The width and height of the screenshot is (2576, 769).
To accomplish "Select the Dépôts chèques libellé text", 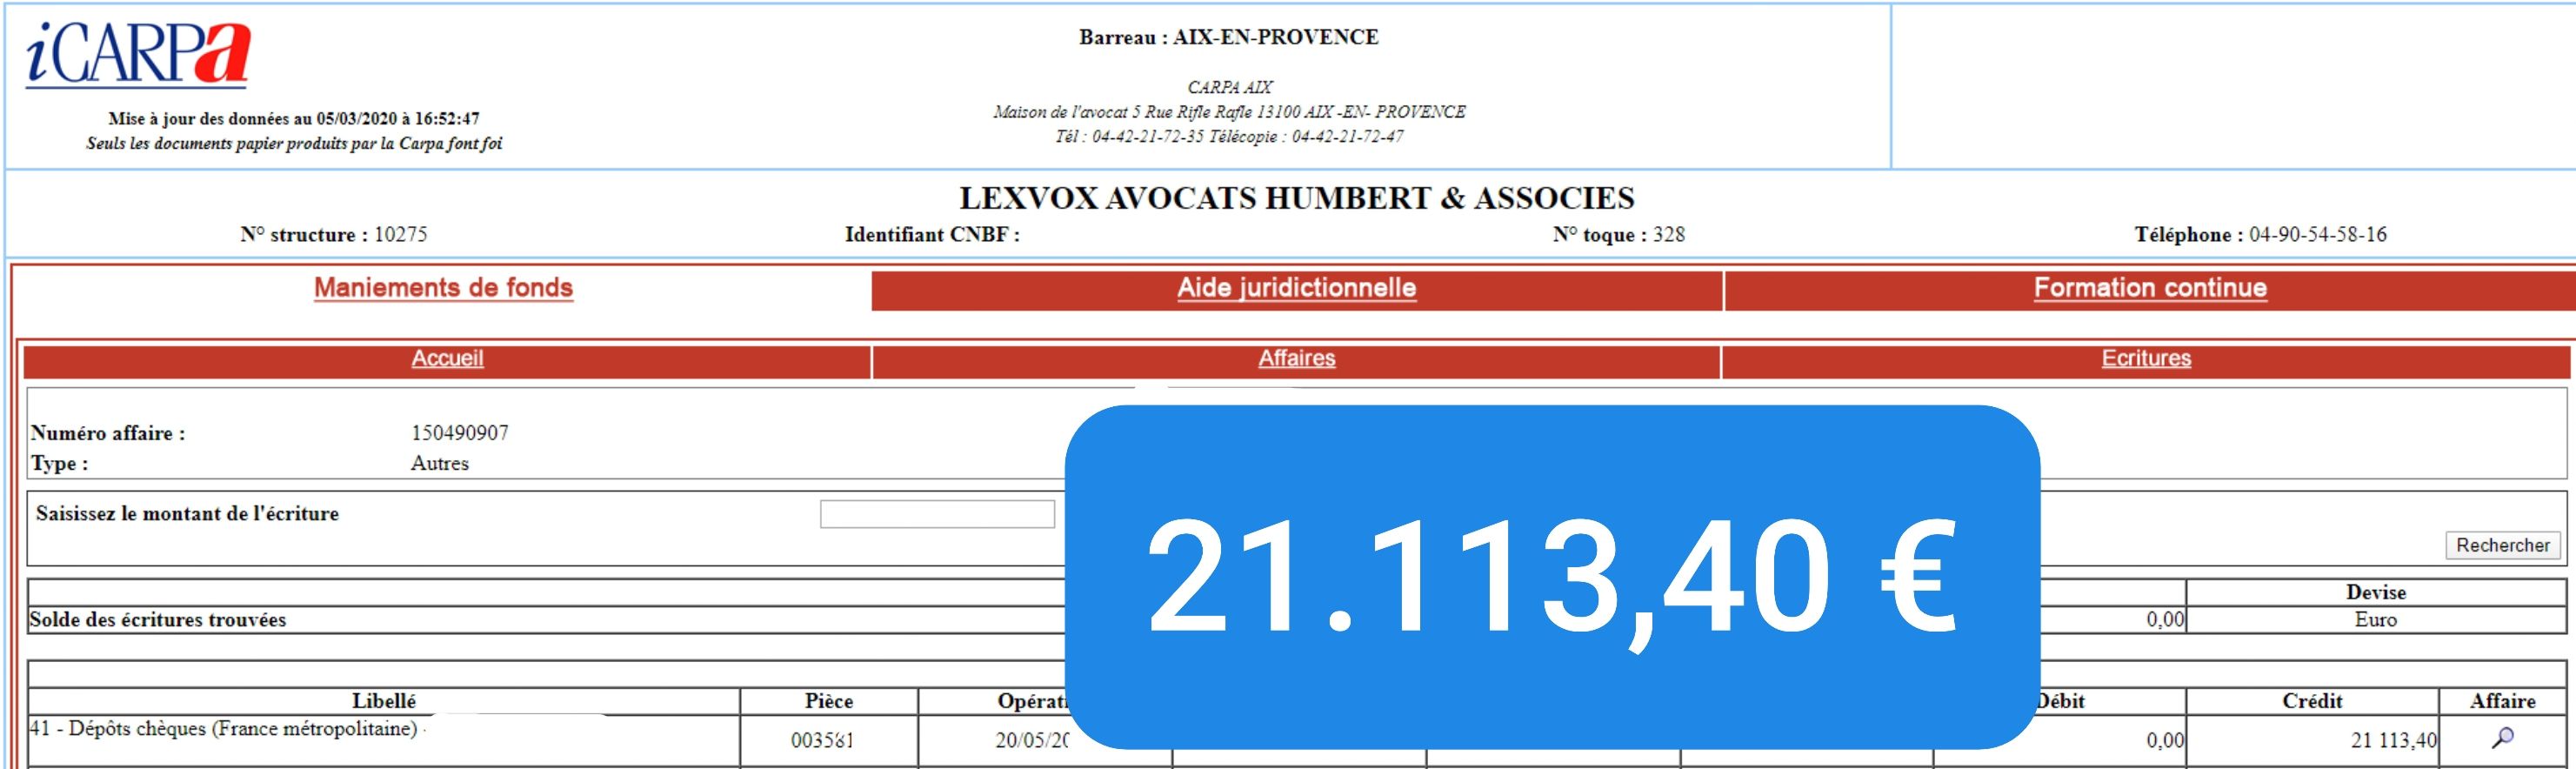I will [x=224, y=729].
